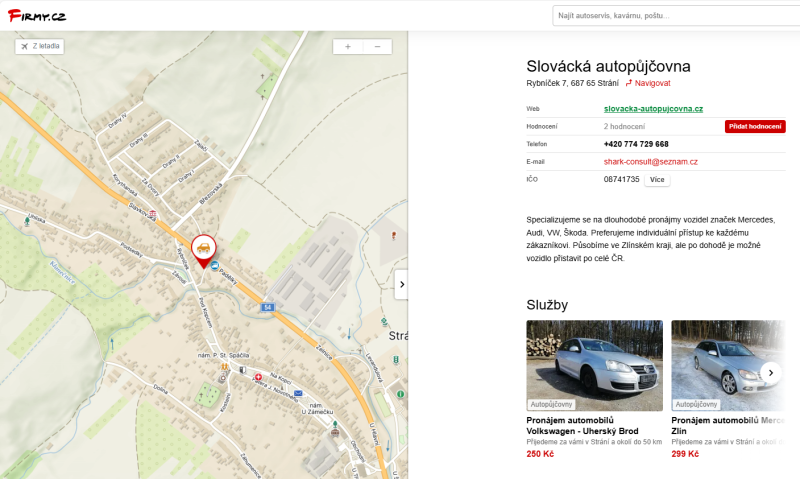Click the blue bus stop icon near Paděky

pyautogui.click(x=215, y=265)
